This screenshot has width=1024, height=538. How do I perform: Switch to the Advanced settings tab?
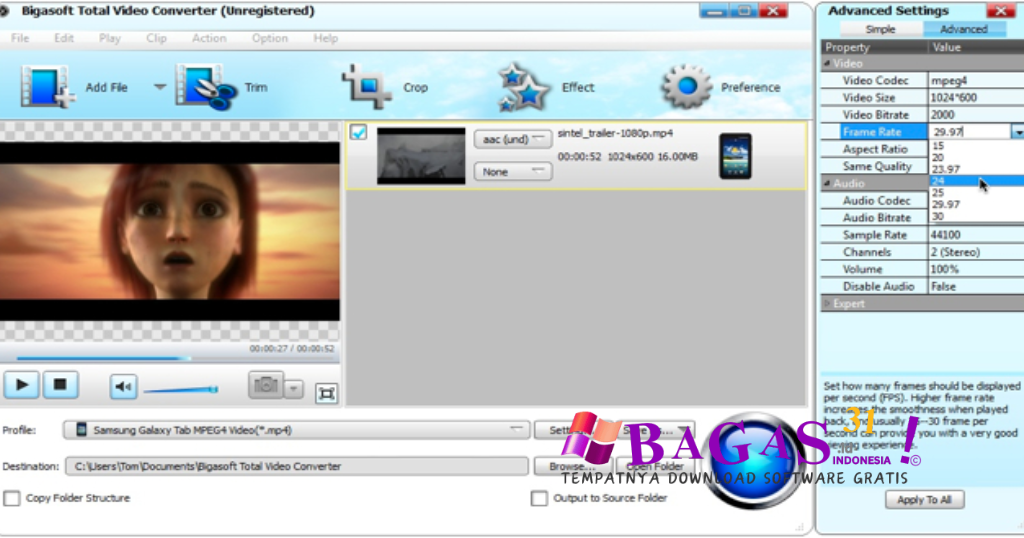(963, 29)
